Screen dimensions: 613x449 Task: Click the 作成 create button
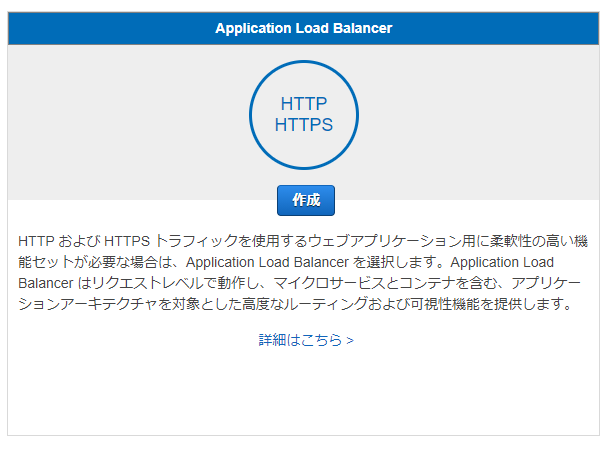306,200
